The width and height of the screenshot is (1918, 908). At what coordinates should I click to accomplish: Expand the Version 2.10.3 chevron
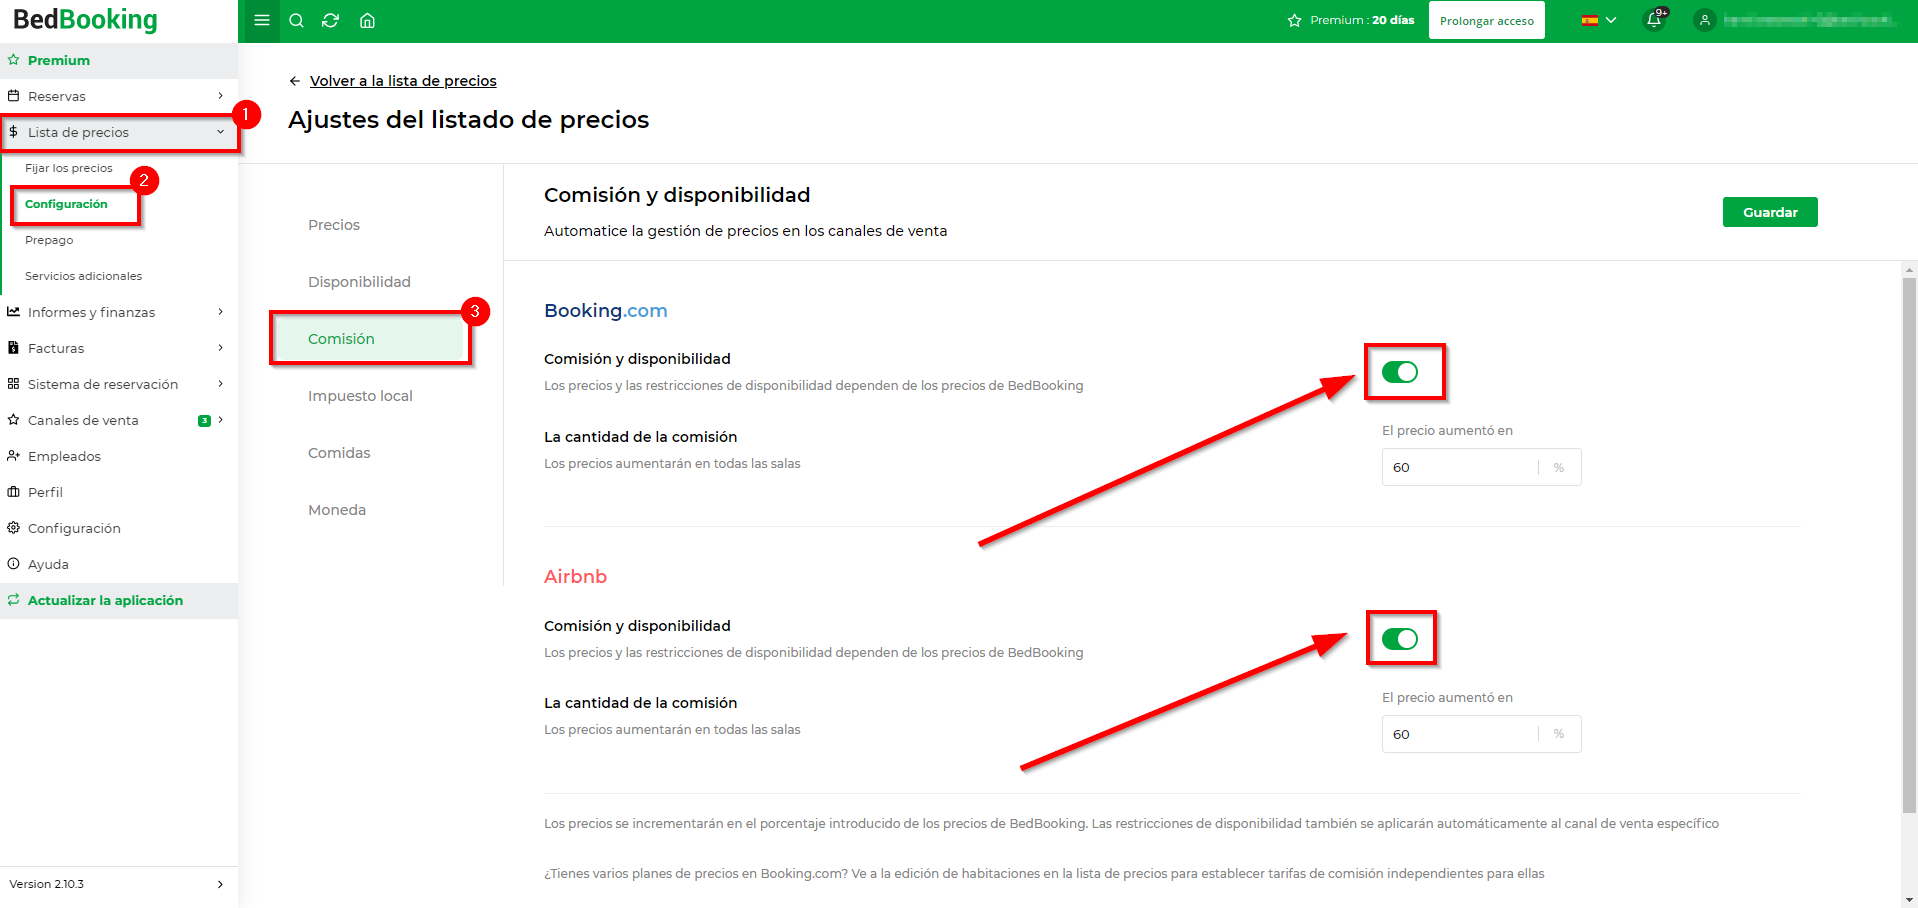221,884
